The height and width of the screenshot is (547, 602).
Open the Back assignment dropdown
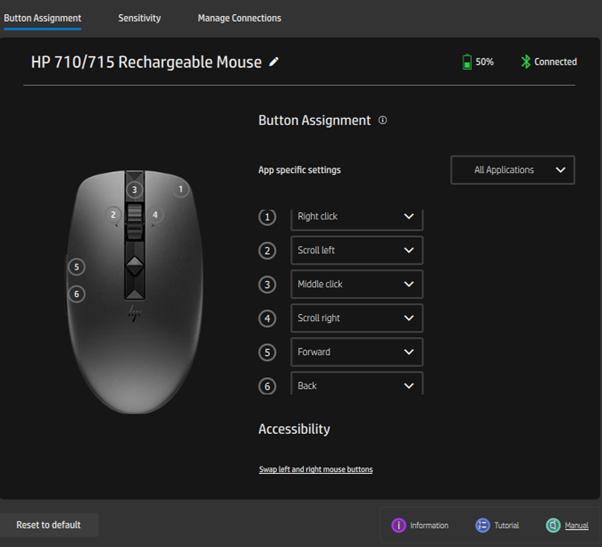pyautogui.click(x=357, y=383)
